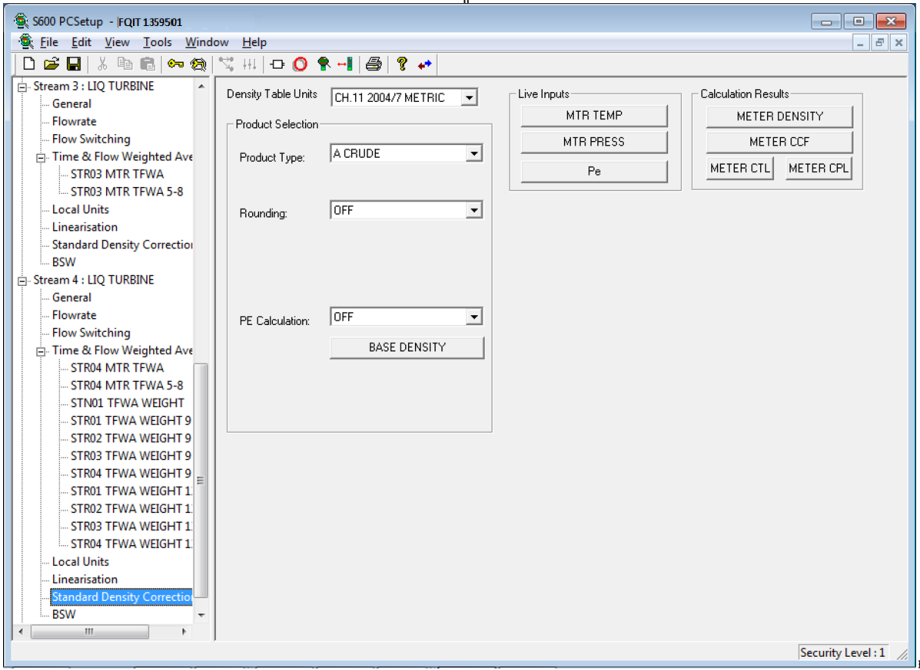920x670 pixels.
Task: Open the Product Type dropdown
Action: [x=474, y=154]
